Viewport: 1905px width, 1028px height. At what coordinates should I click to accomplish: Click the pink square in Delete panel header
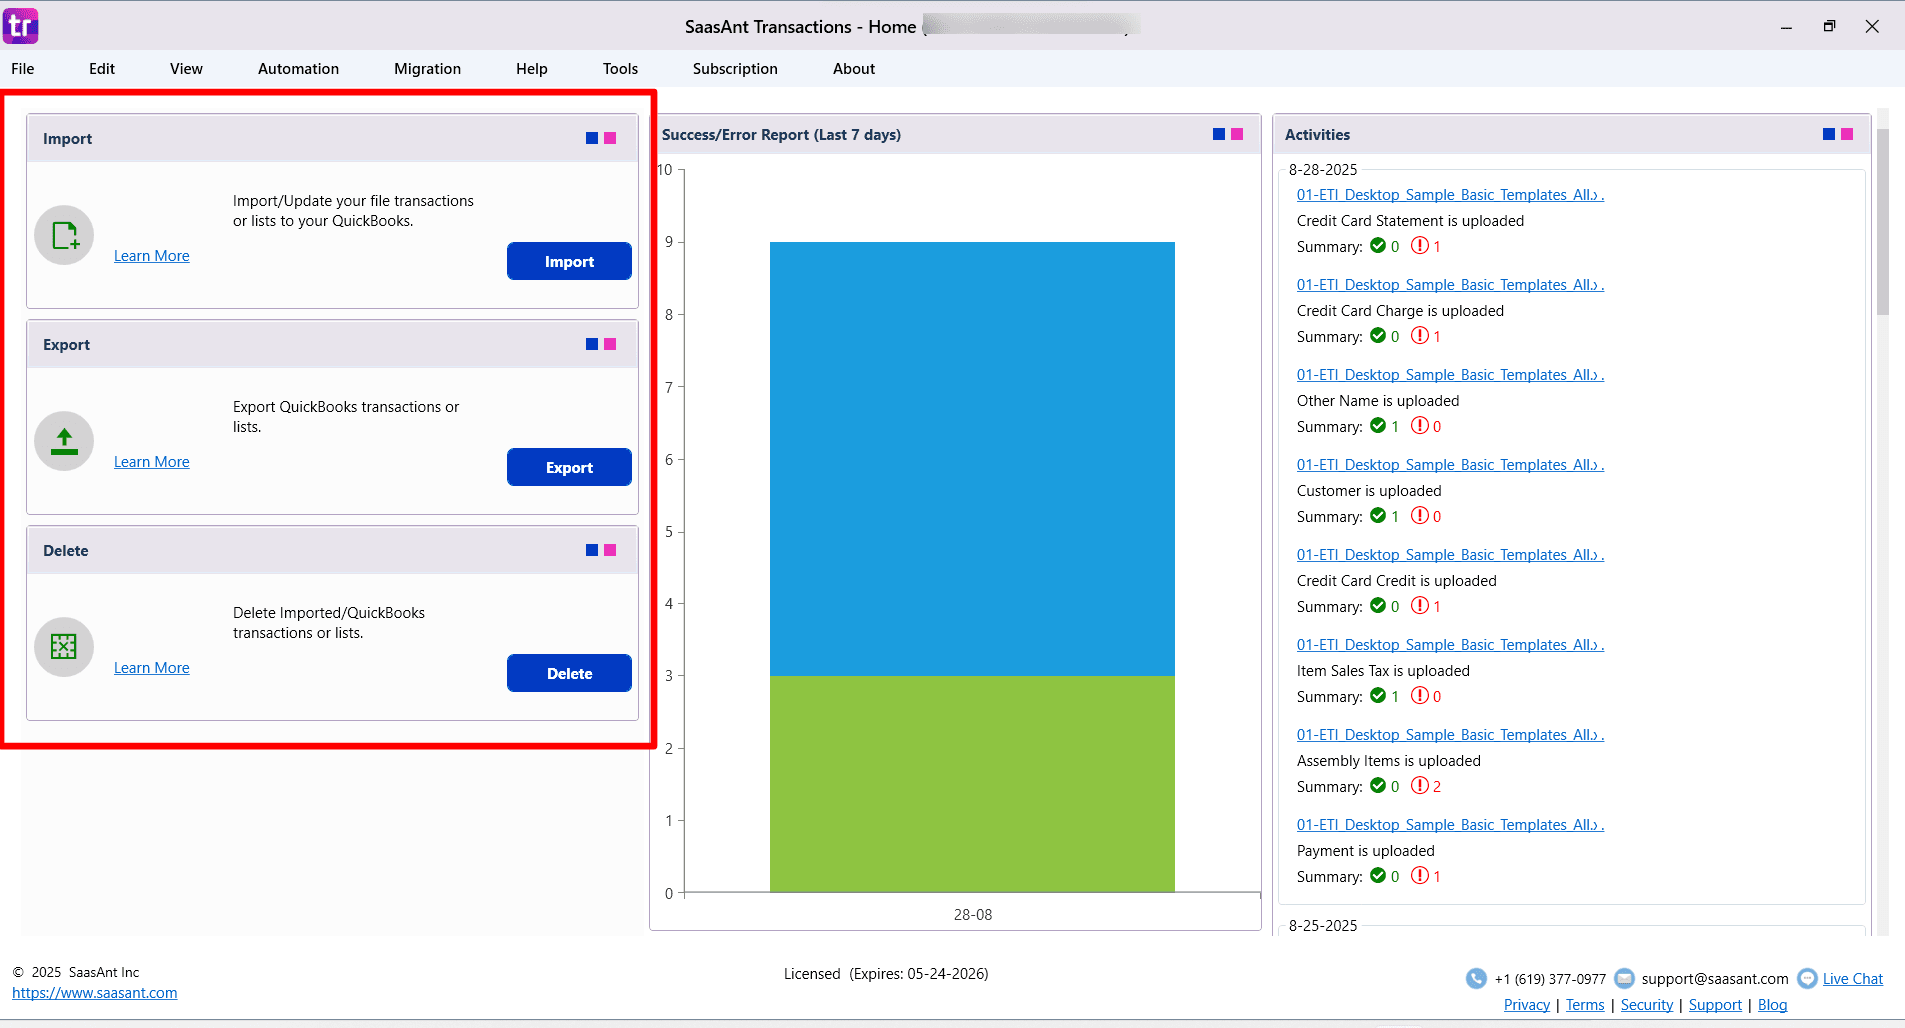(610, 550)
